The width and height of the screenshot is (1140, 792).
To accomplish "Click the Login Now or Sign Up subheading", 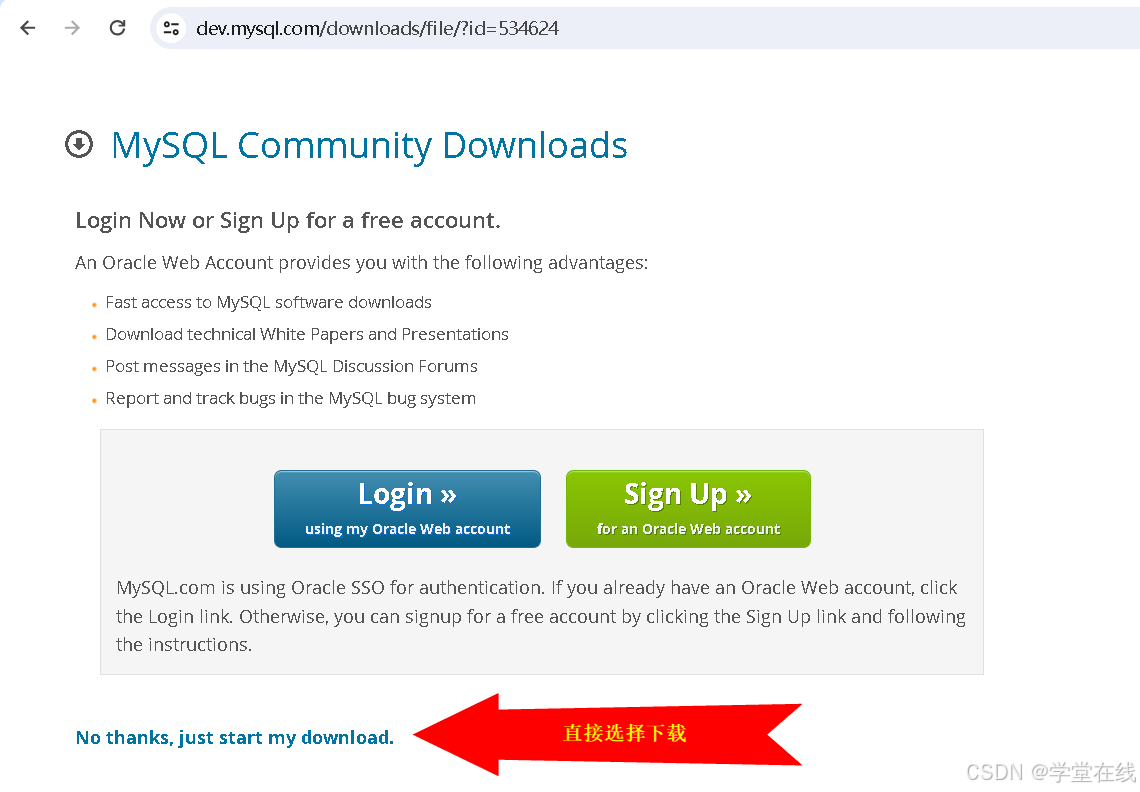I will tap(288, 220).
